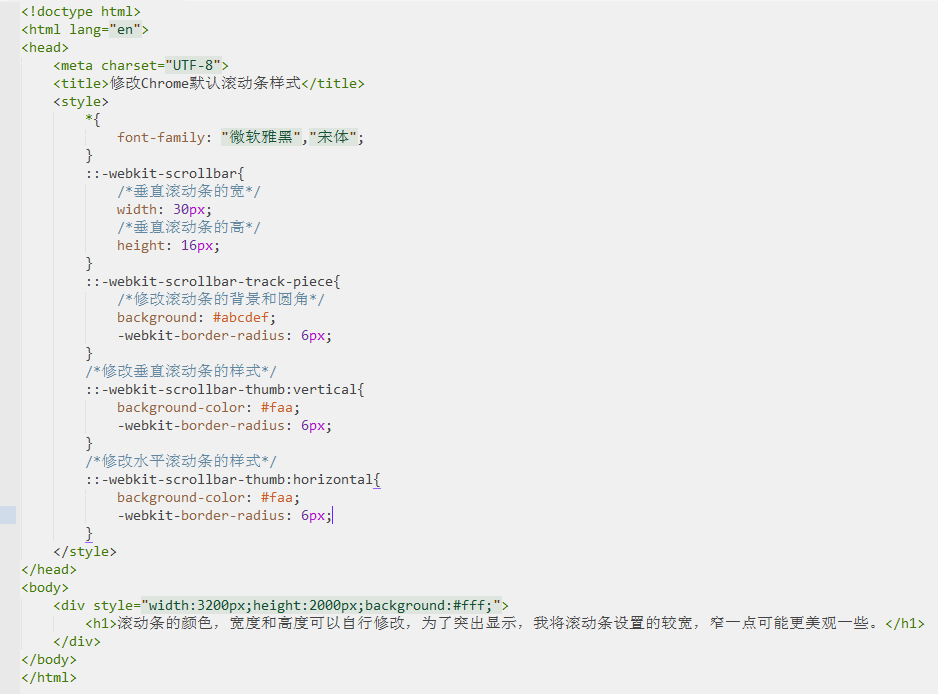Click the font-family declaration line

(240, 137)
